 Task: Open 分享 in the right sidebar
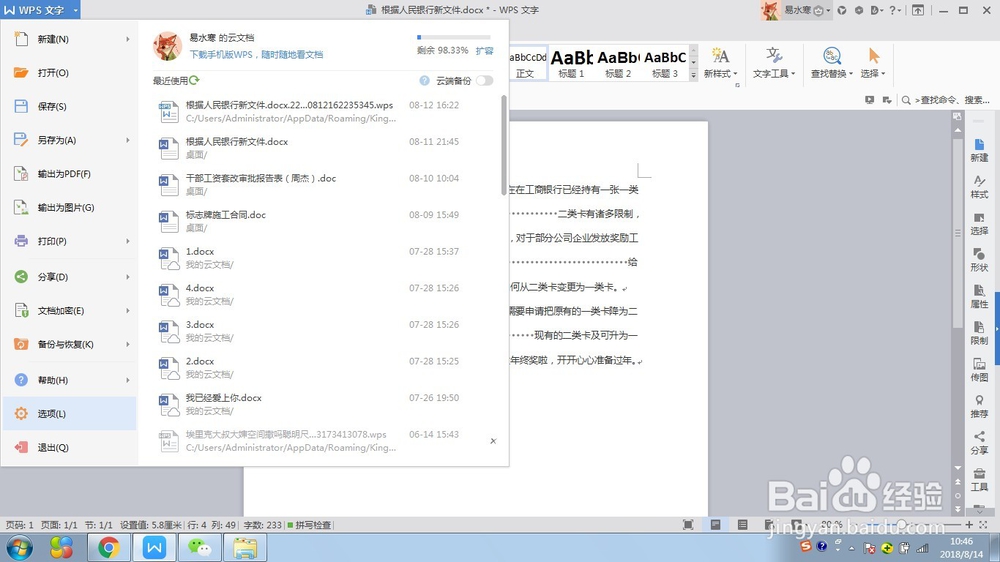click(x=980, y=443)
